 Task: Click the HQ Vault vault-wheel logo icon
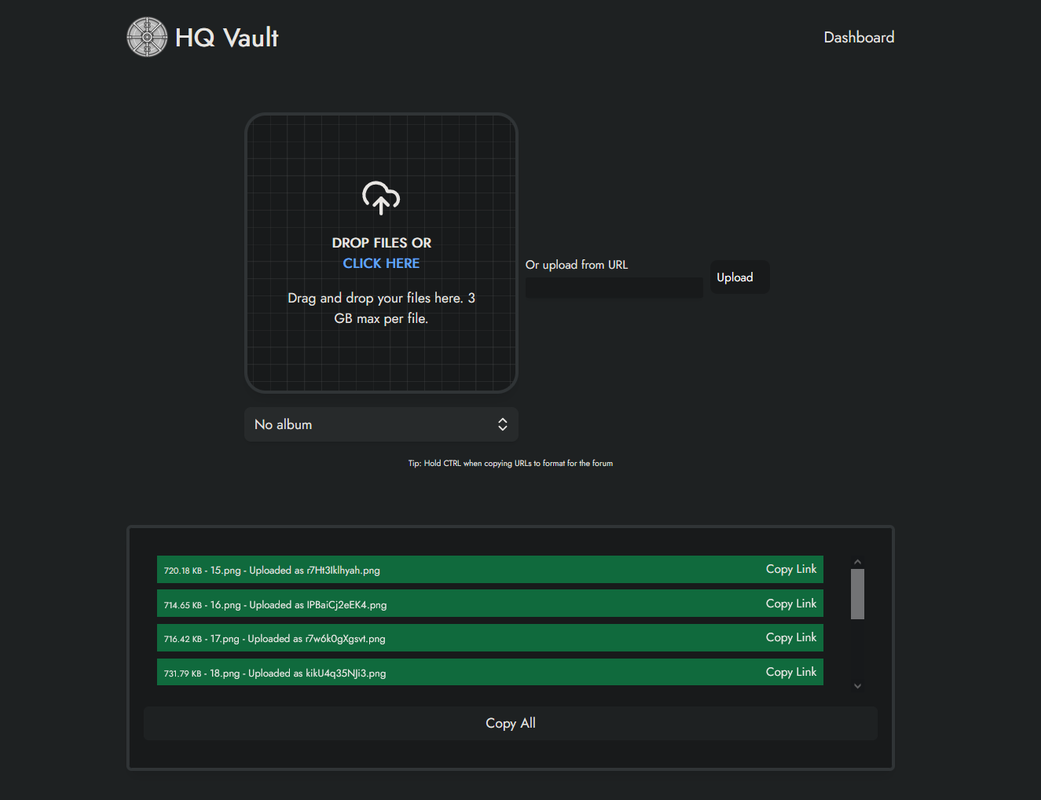147,37
